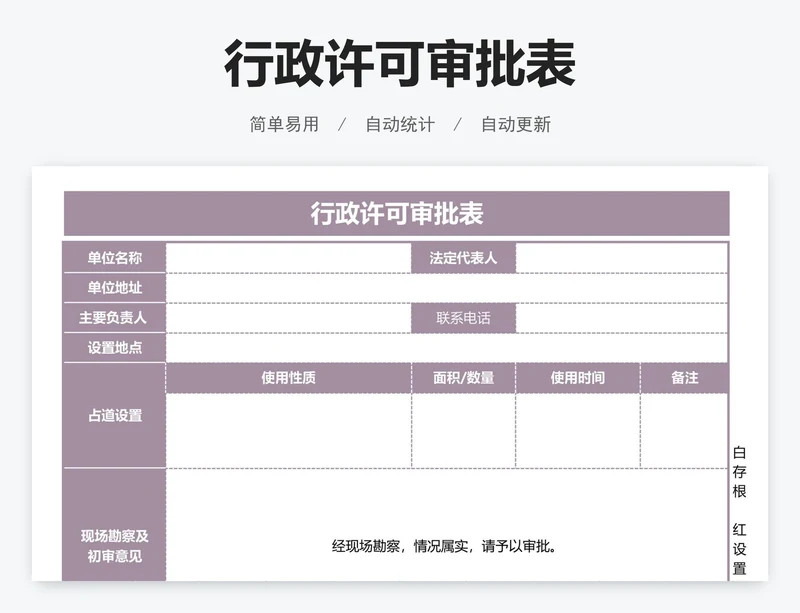Click the empty 单位地址 input row
This screenshot has height=613, width=800.
point(446,288)
